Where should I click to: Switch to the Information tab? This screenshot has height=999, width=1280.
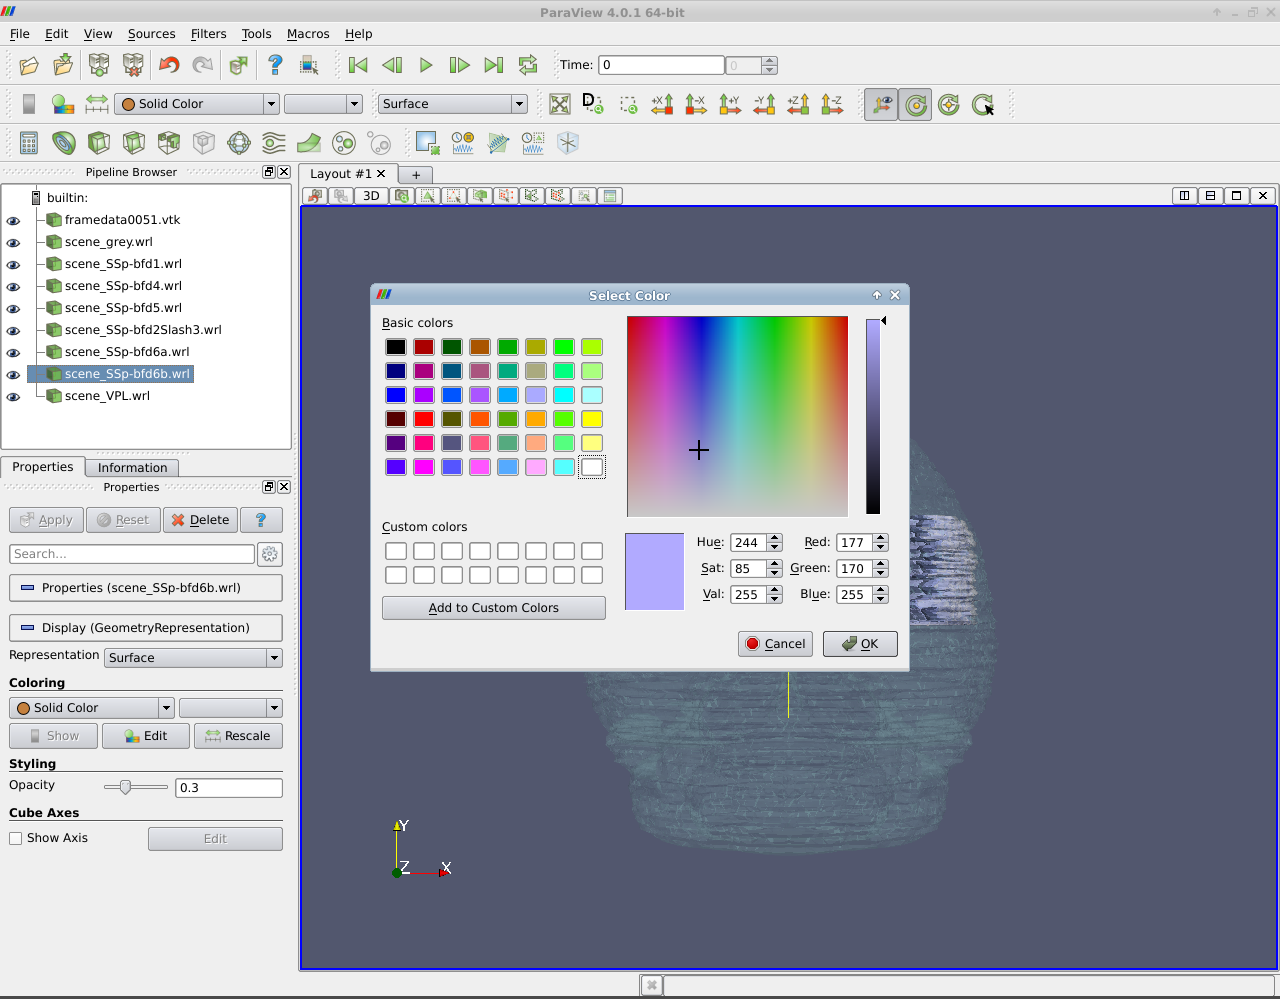point(132,468)
